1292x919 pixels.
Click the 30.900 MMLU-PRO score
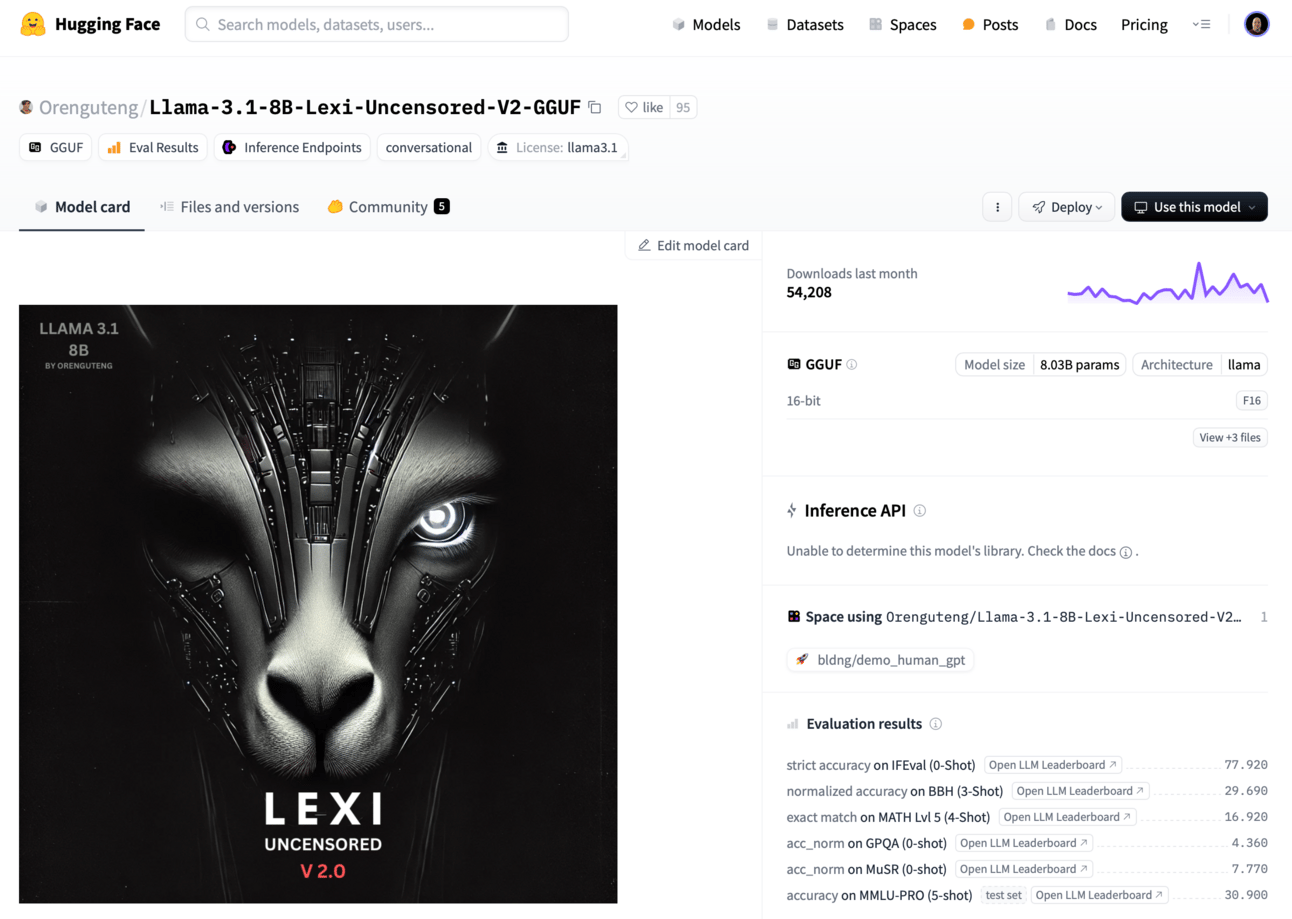[1246, 895]
